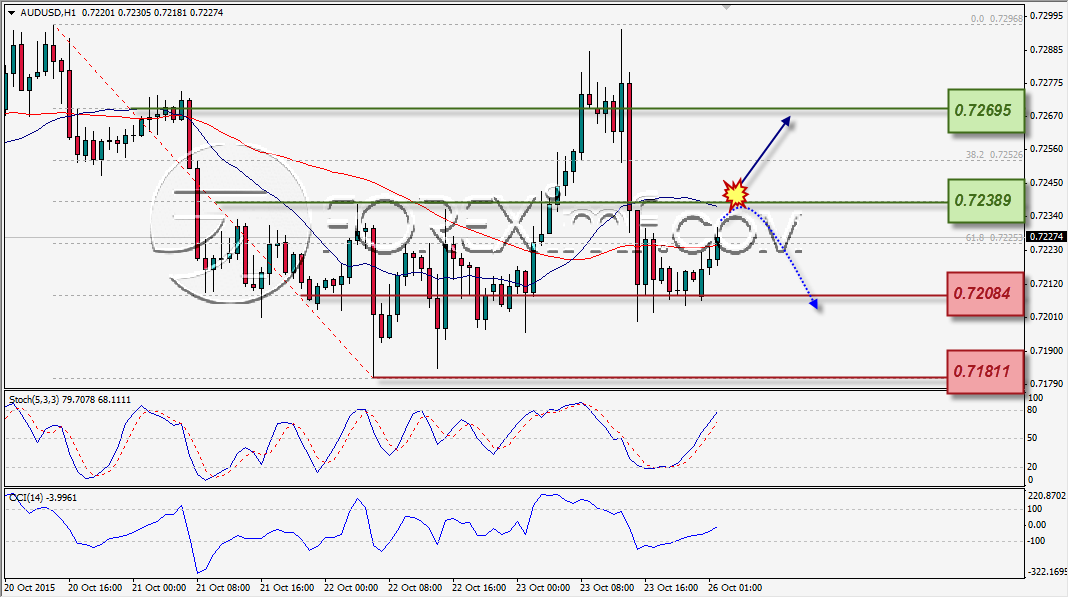The image size is (1069, 598).
Task: Select the Fibonacci 38.2 0.72526 label
Action: point(994,155)
